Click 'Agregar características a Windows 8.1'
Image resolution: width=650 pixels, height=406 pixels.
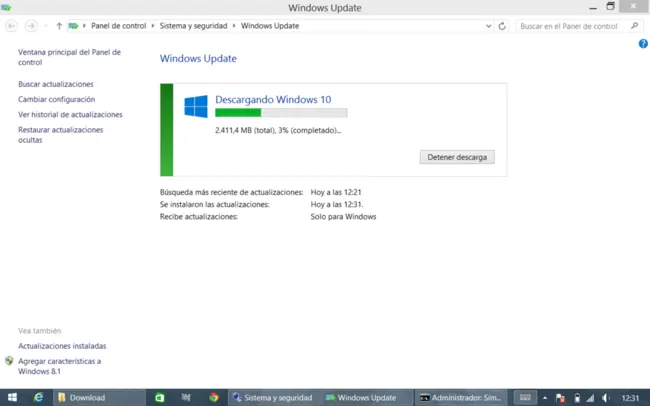(59, 366)
